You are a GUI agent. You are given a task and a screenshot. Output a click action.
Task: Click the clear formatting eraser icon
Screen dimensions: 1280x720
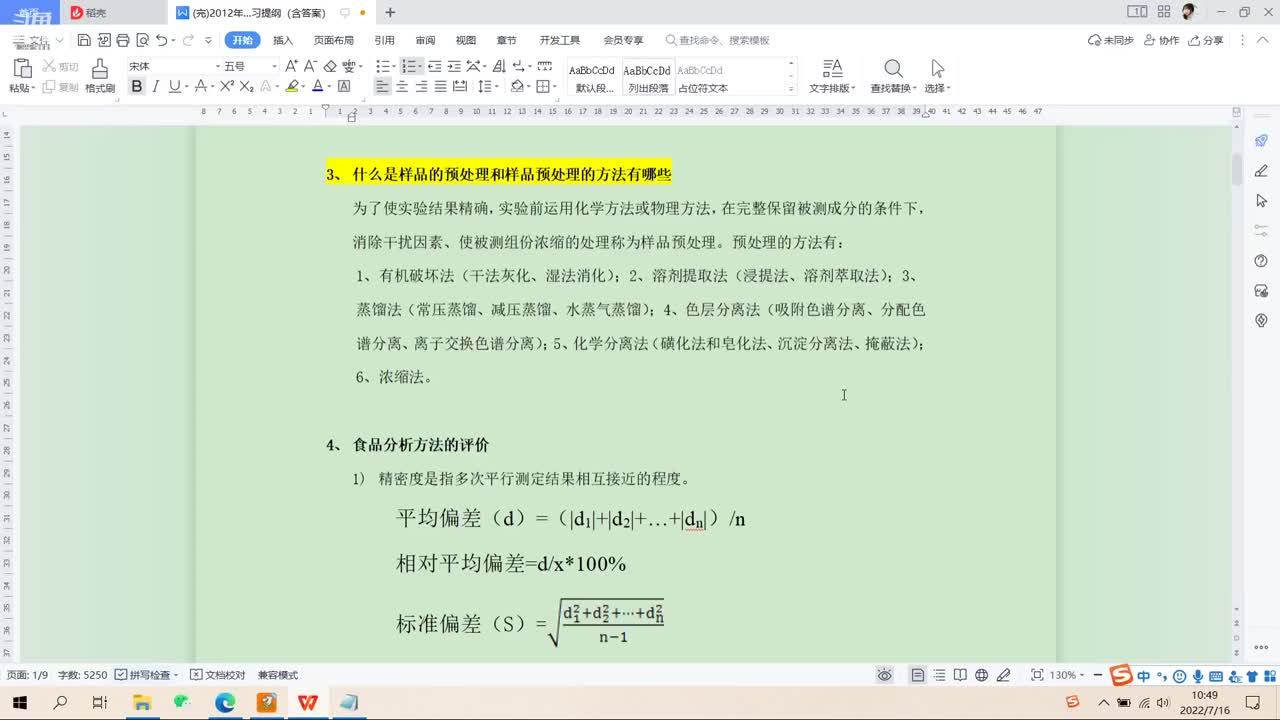330,66
